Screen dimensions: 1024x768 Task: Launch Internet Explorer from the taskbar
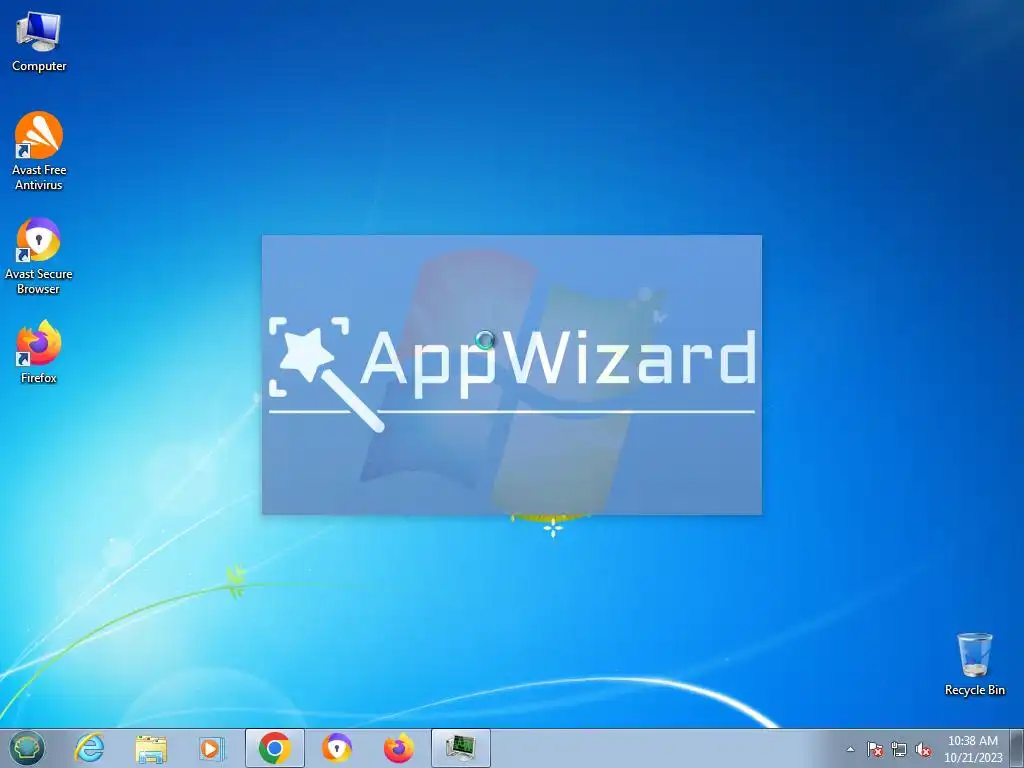tap(89, 748)
